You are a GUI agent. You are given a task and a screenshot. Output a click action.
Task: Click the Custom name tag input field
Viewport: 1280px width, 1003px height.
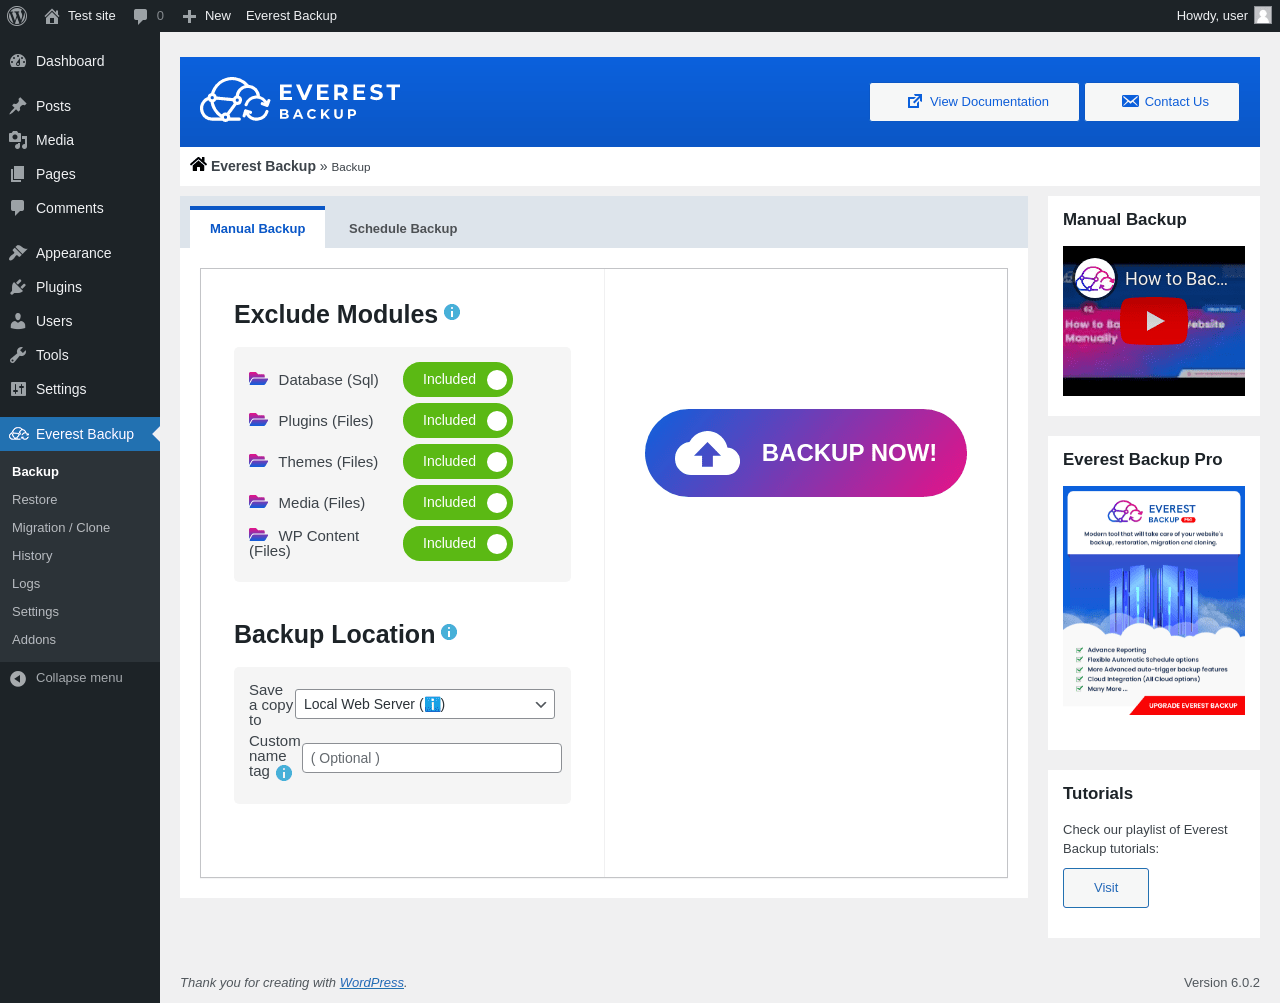(432, 758)
